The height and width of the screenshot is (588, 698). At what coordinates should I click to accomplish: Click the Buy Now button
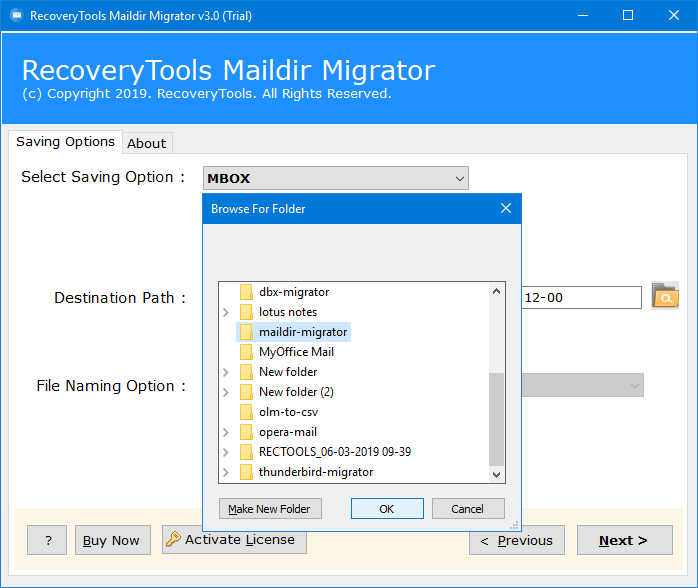pyautogui.click(x=113, y=540)
